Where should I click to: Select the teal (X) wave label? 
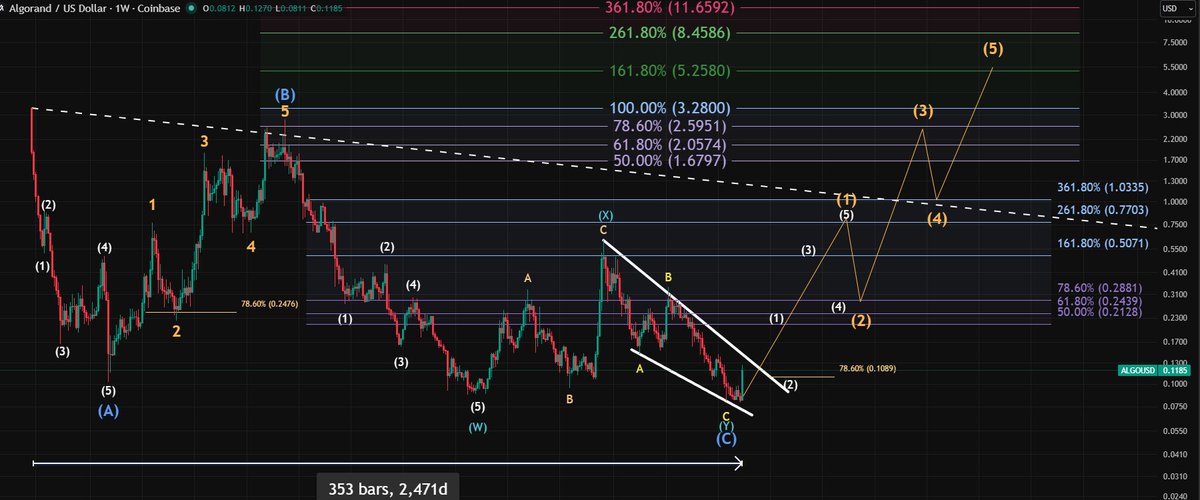point(606,215)
